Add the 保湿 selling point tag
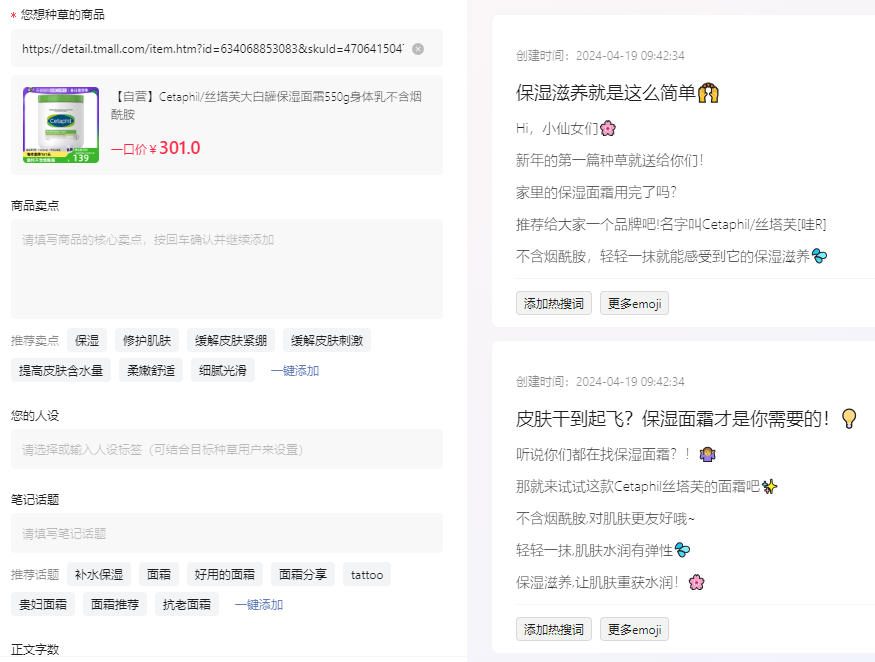The width and height of the screenshot is (875, 662). click(x=87, y=340)
